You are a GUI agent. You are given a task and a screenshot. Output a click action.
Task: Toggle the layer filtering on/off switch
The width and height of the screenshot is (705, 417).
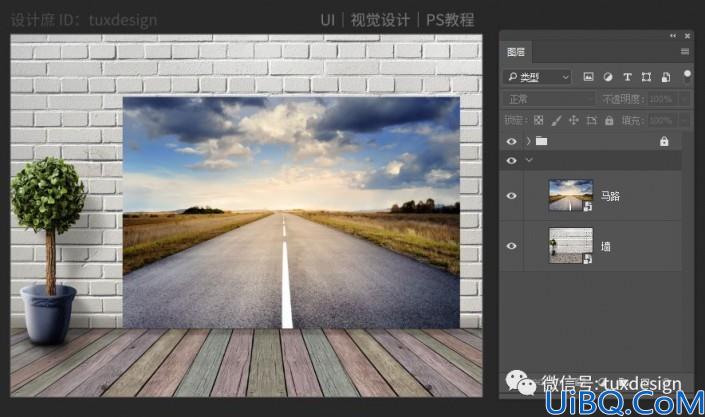click(x=687, y=75)
